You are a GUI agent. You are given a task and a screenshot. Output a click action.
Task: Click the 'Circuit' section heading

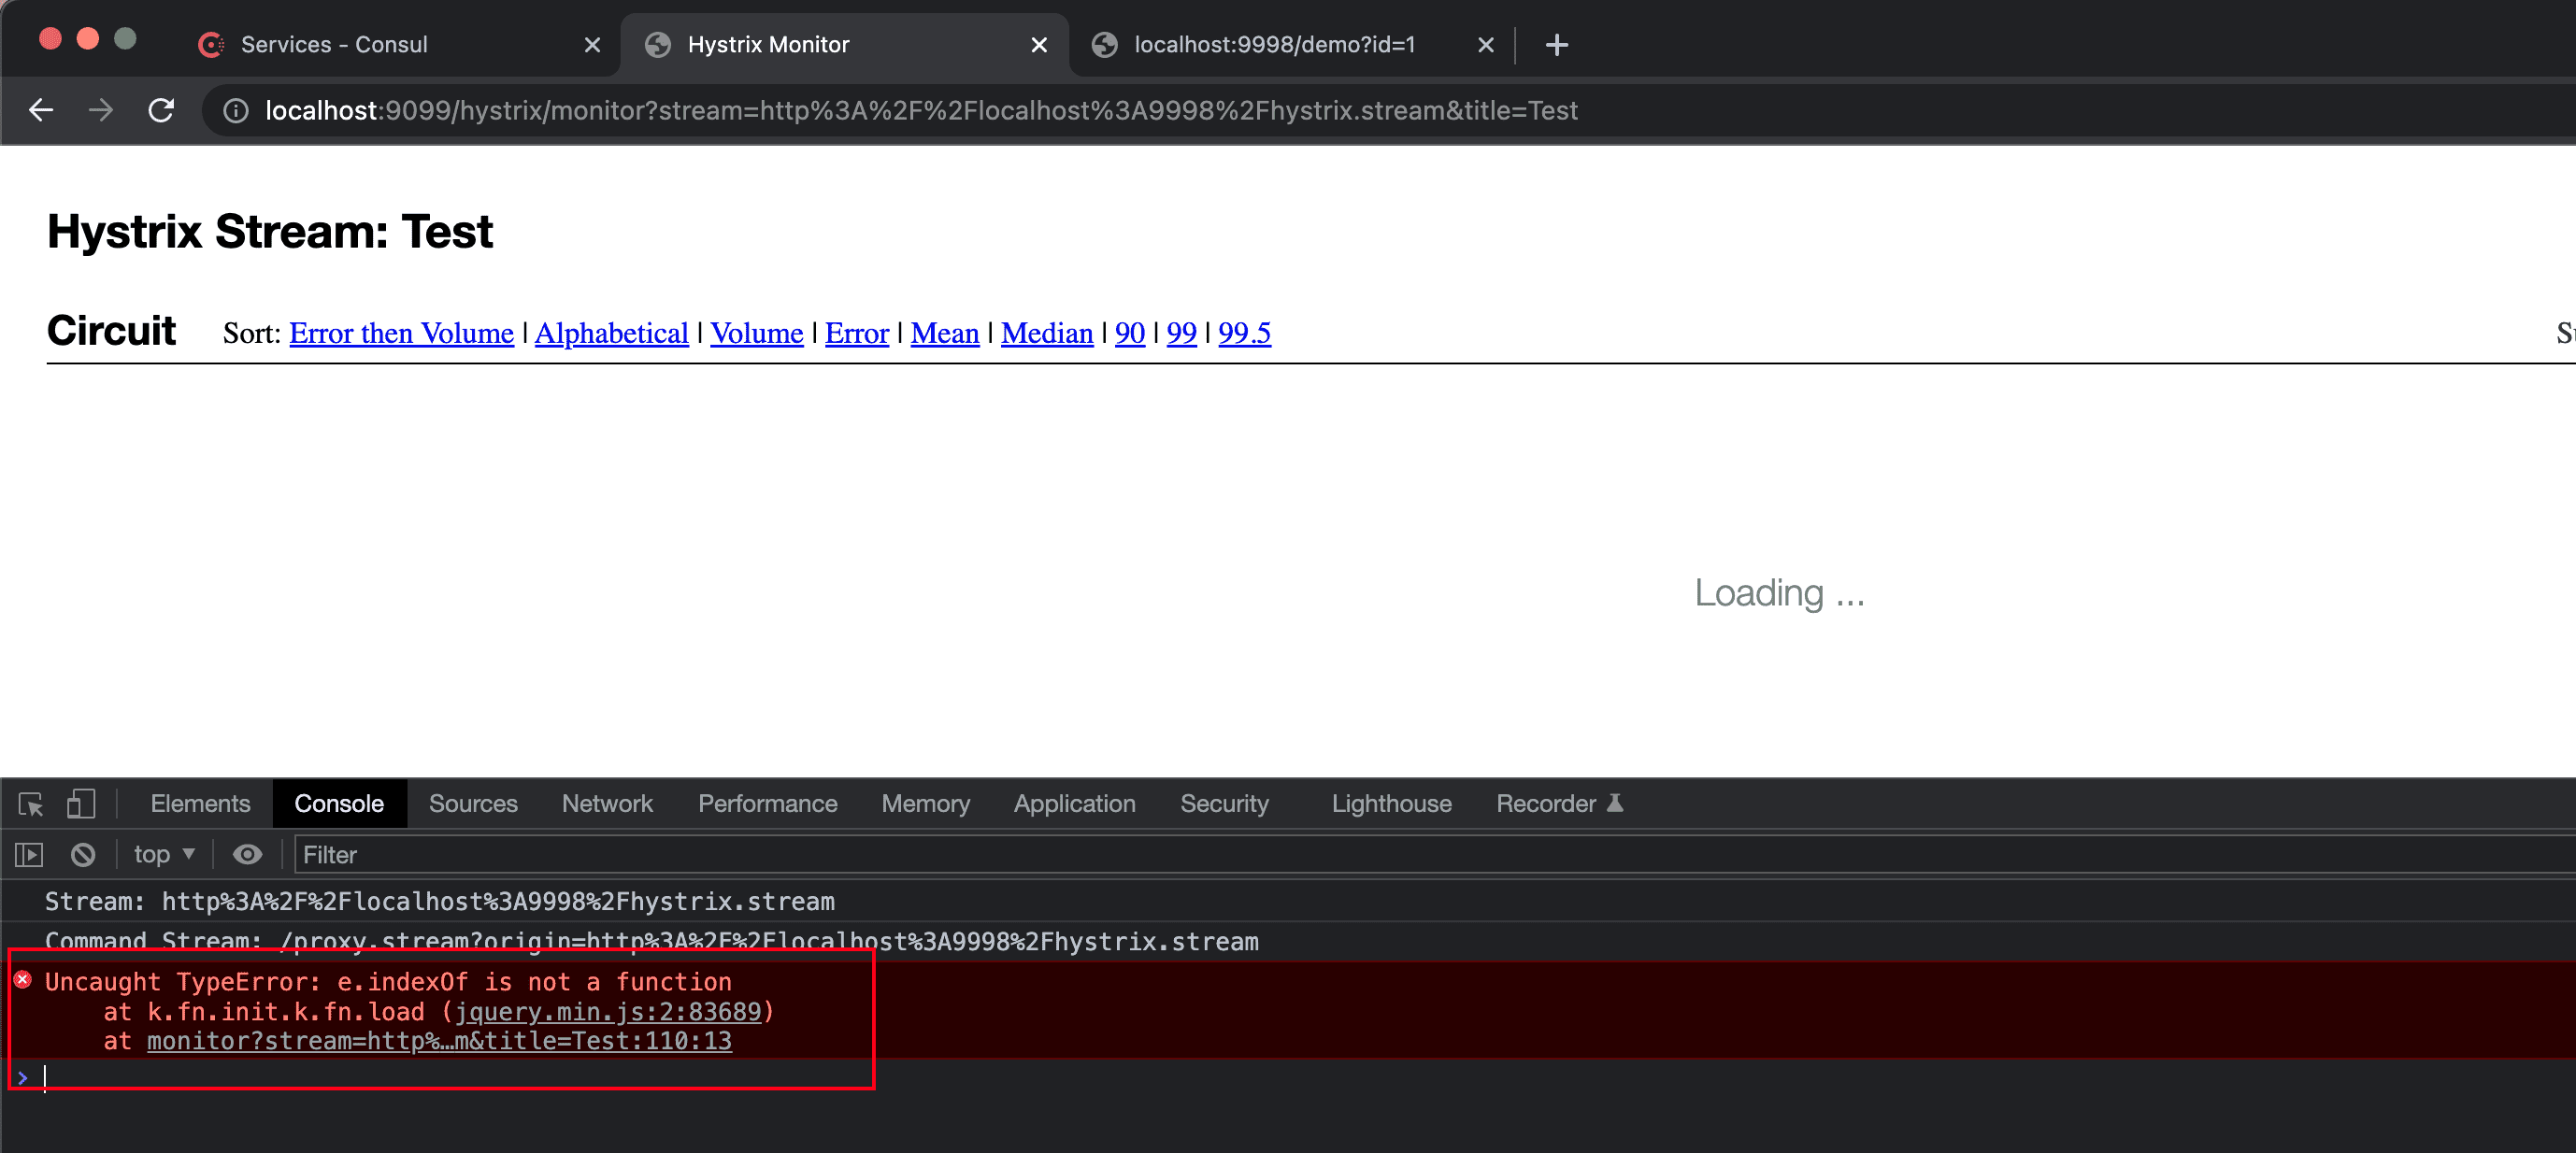(x=111, y=330)
